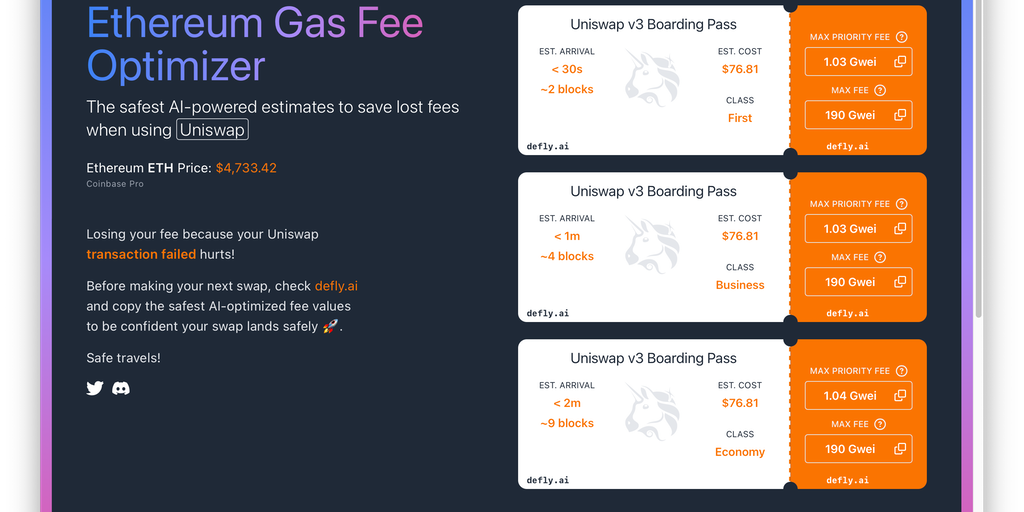Screen dimensions: 1024x512
Task: Copy max priority fee on First class pass
Action: pyautogui.click(x=900, y=62)
